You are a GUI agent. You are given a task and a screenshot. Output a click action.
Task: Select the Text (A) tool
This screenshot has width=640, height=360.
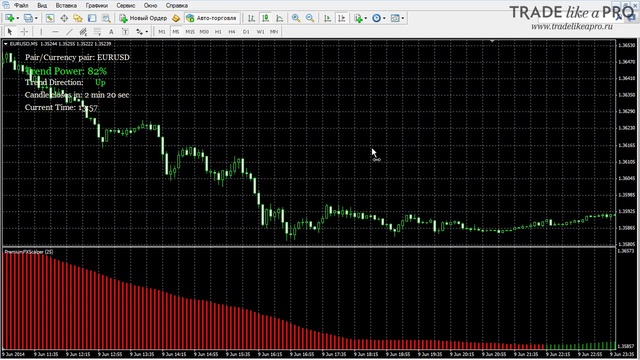(111, 31)
